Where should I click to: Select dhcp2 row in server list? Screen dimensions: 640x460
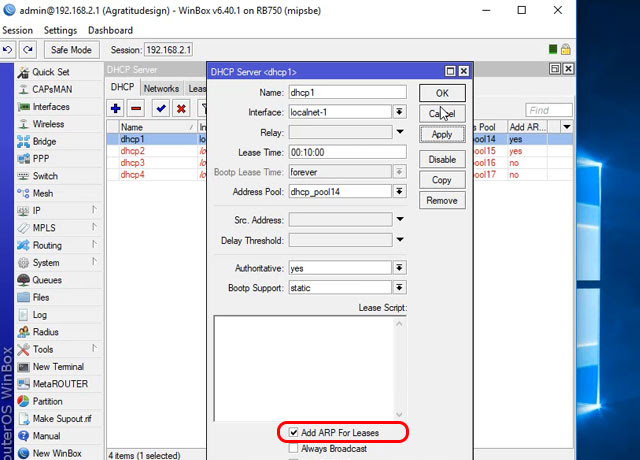(156, 151)
